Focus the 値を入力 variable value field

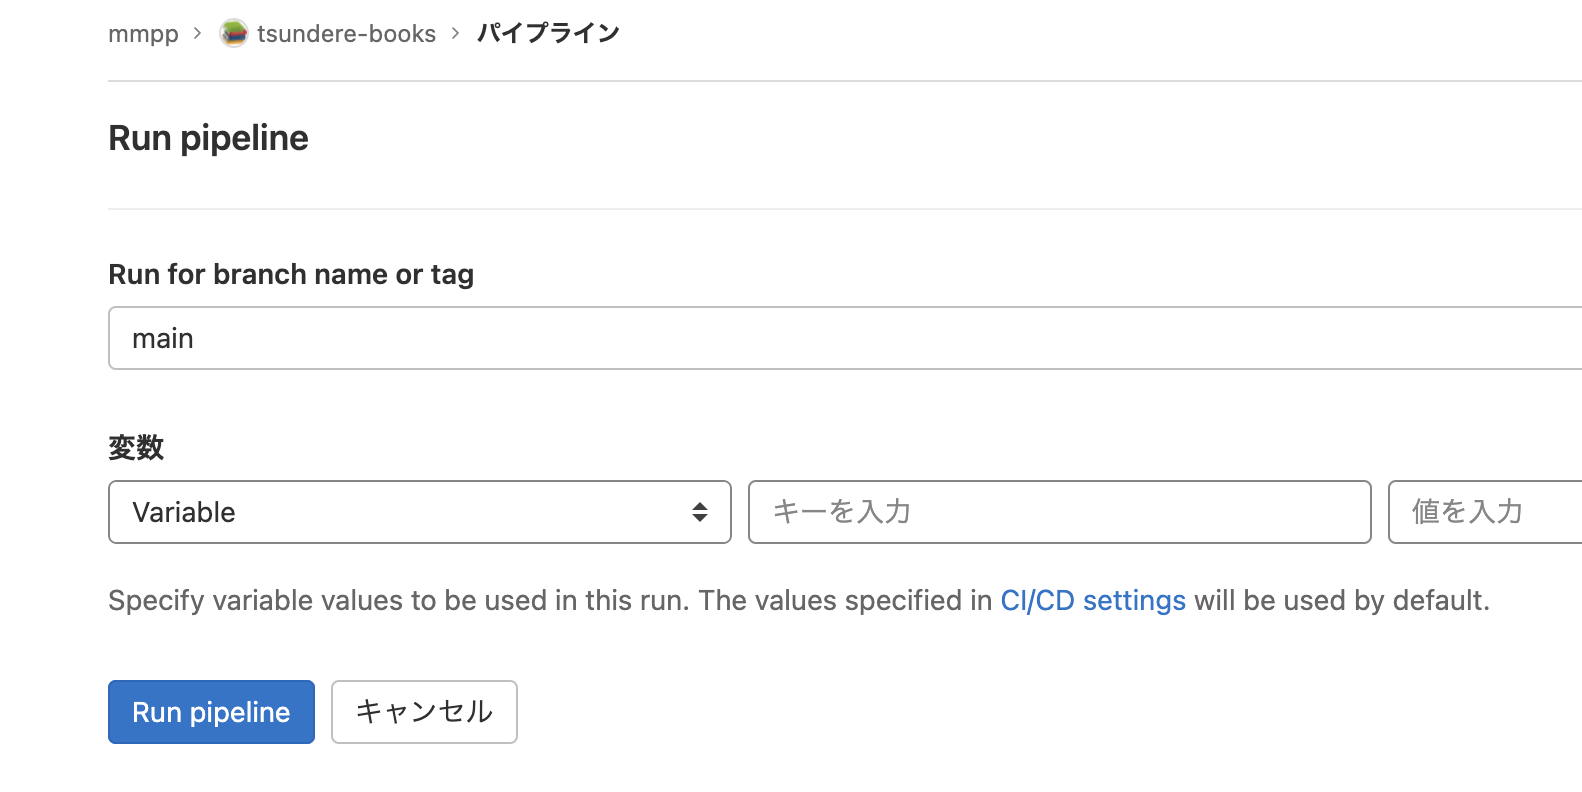click(x=1484, y=512)
